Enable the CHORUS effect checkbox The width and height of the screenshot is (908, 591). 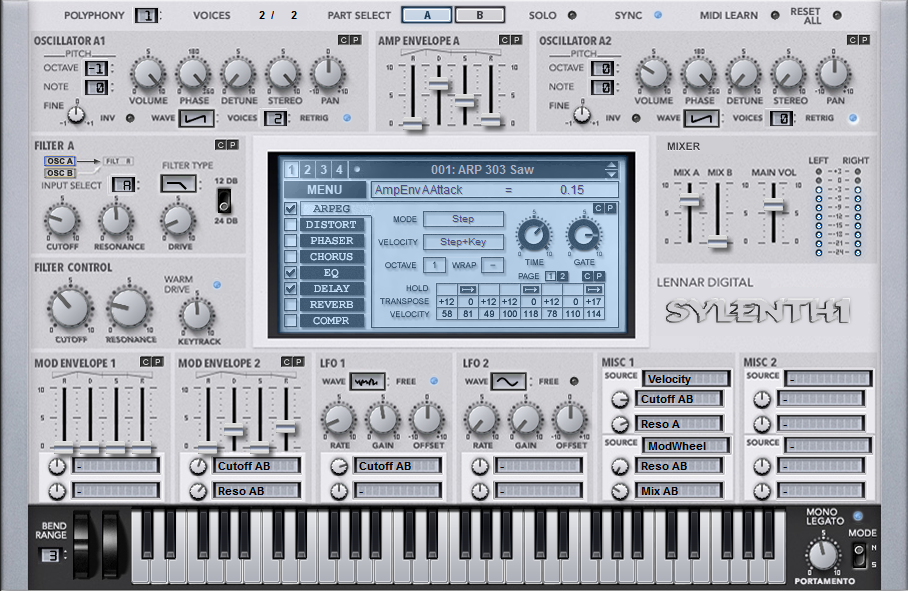tap(291, 256)
